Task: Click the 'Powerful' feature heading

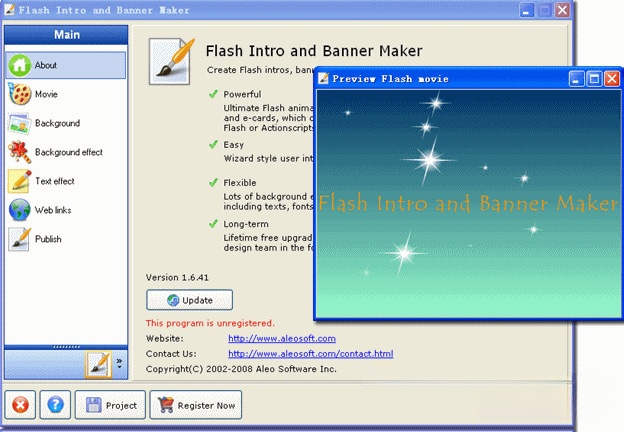Action: (242, 94)
